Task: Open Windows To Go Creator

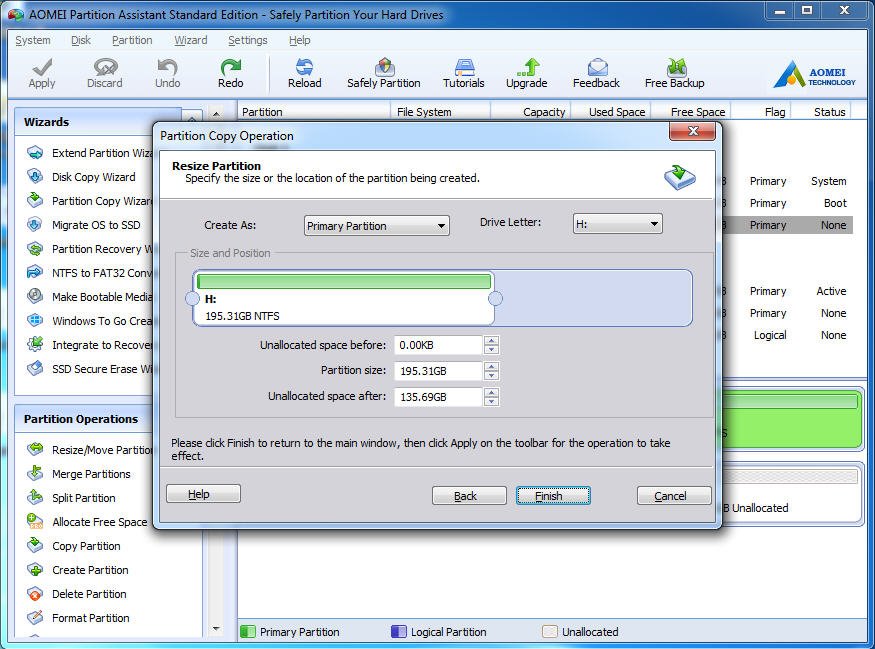Action: click(x=89, y=321)
